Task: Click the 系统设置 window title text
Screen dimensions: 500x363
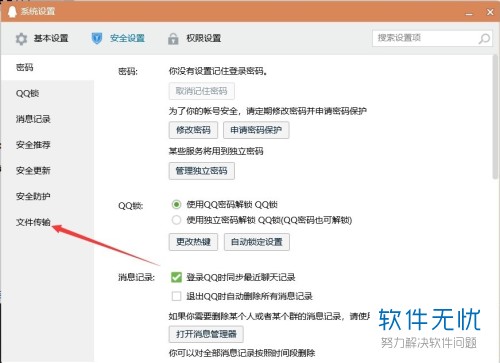Action: [38, 11]
